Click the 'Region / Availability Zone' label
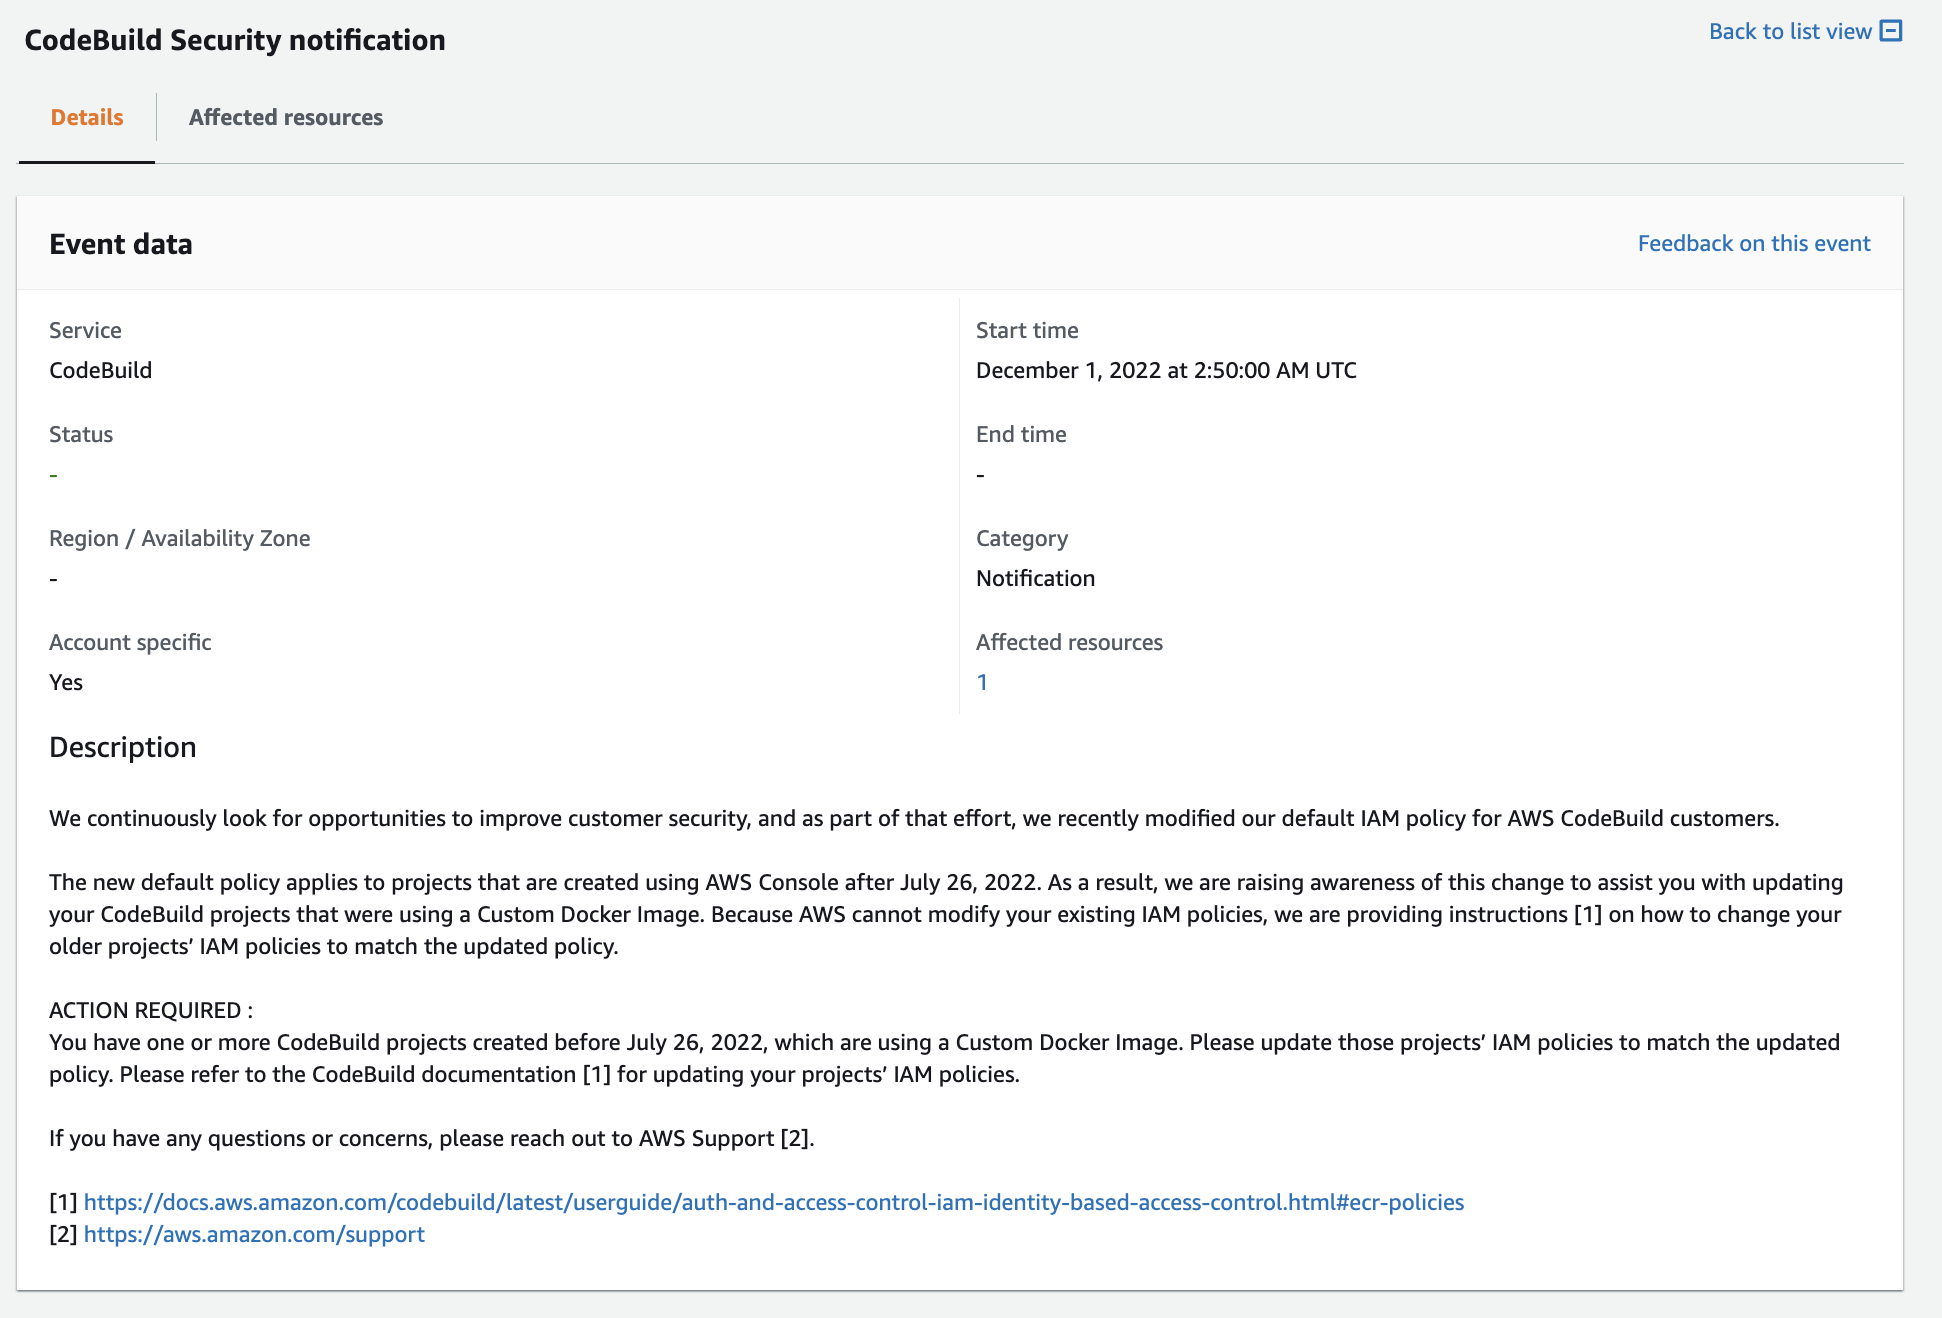 (x=180, y=538)
